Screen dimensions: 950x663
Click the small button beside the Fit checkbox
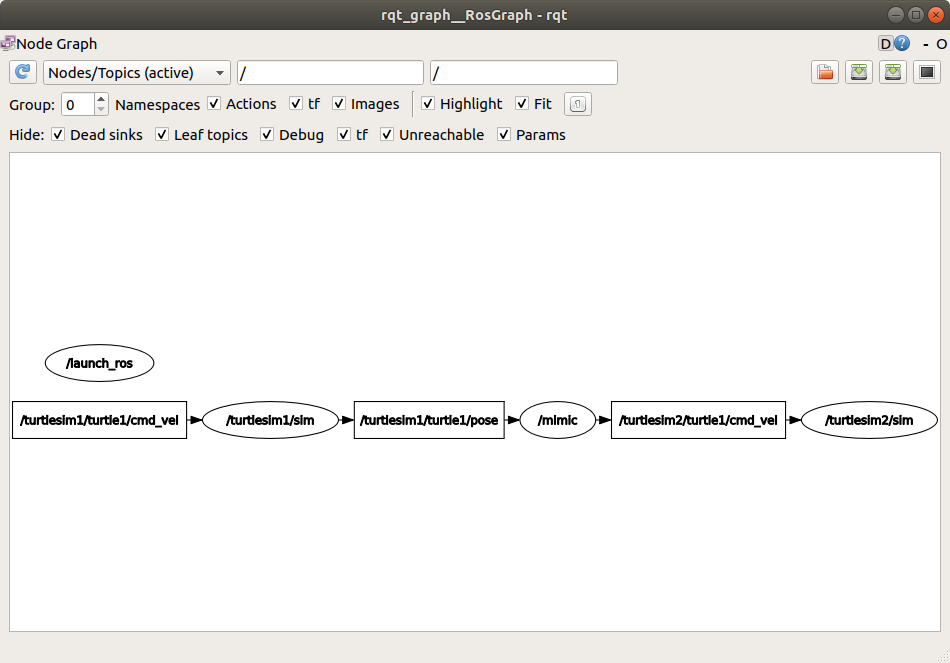pos(577,103)
